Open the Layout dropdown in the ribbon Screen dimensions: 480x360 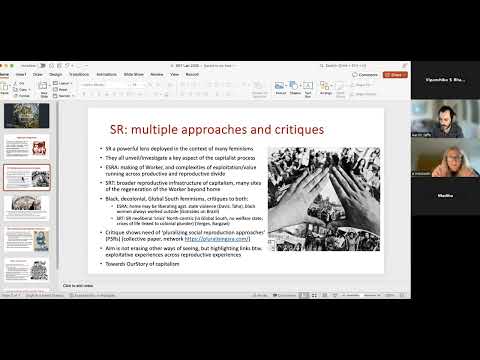[63, 83]
